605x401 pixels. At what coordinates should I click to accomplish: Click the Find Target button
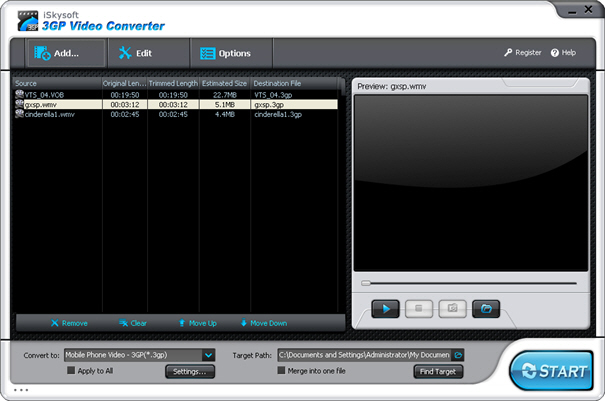[438, 372]
